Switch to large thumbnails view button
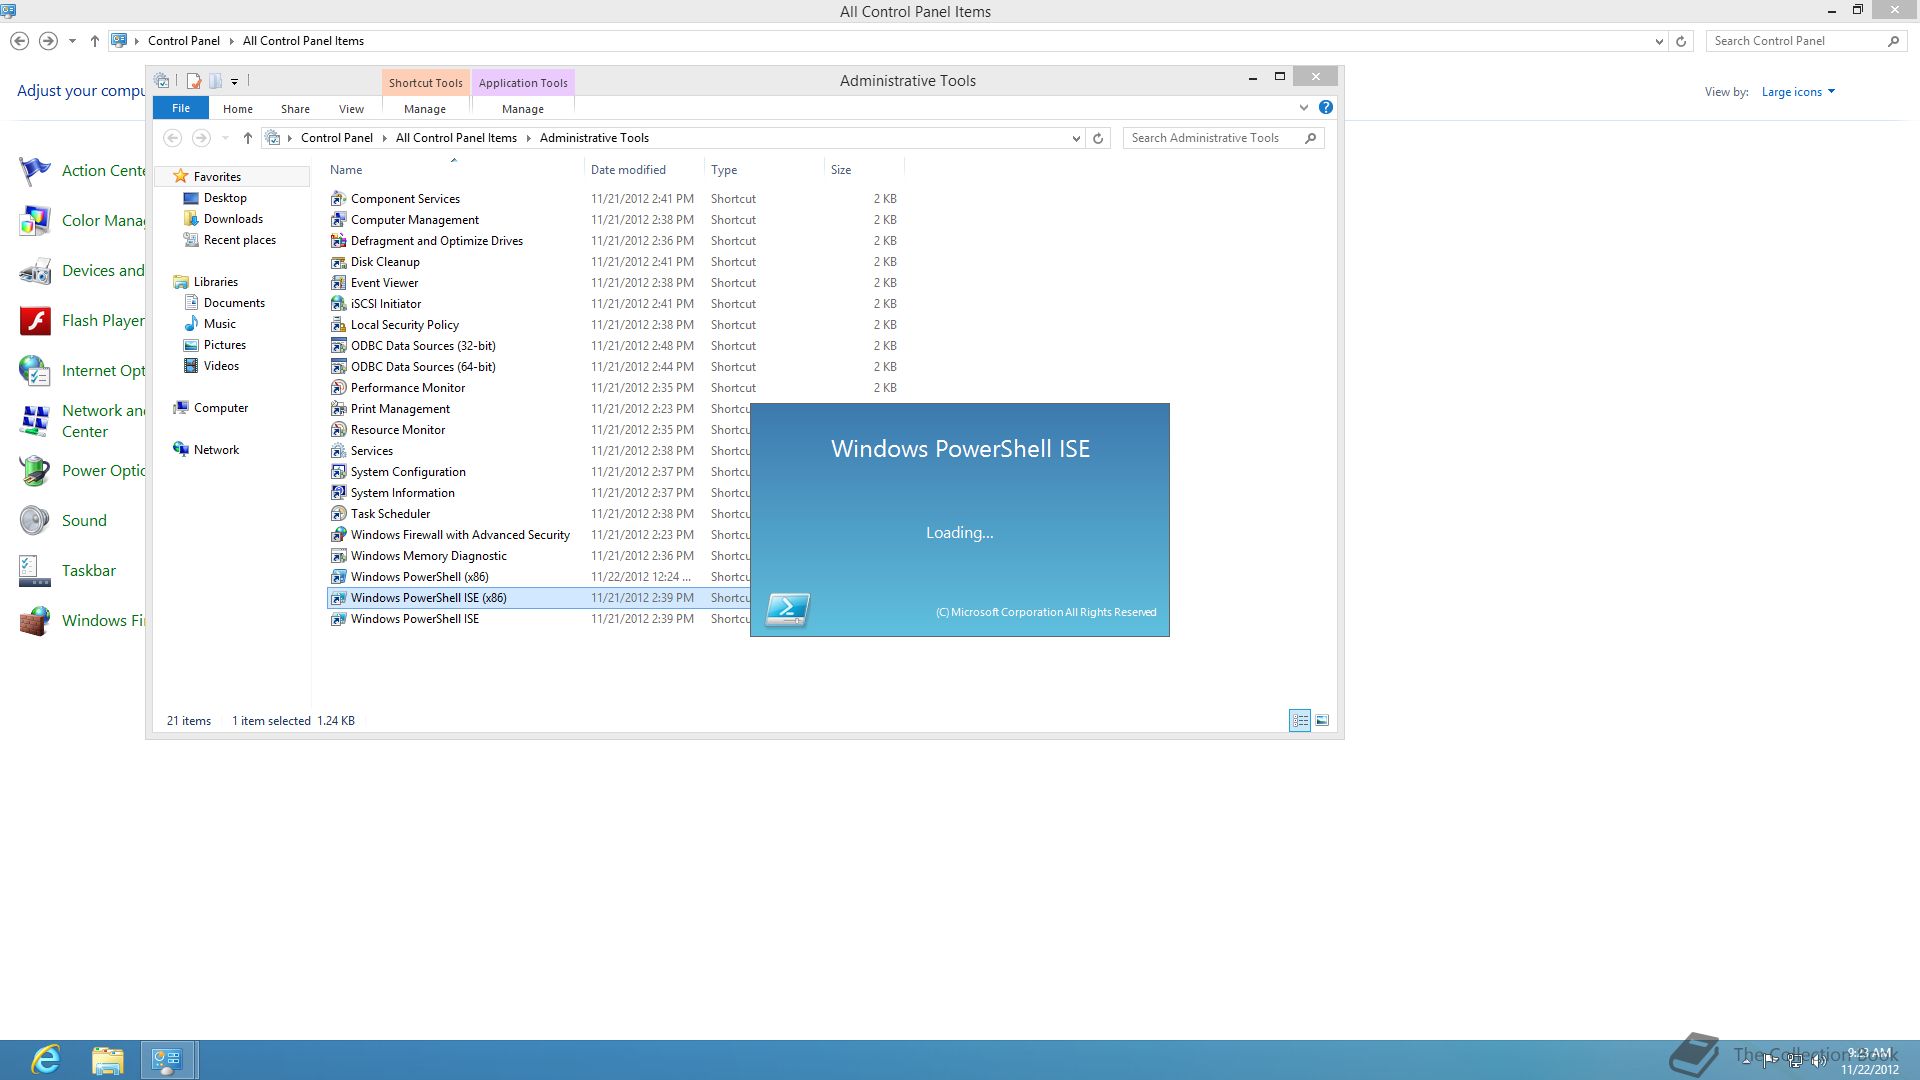Screen dimensions: 1920x1080 [x=1322, y=720]
